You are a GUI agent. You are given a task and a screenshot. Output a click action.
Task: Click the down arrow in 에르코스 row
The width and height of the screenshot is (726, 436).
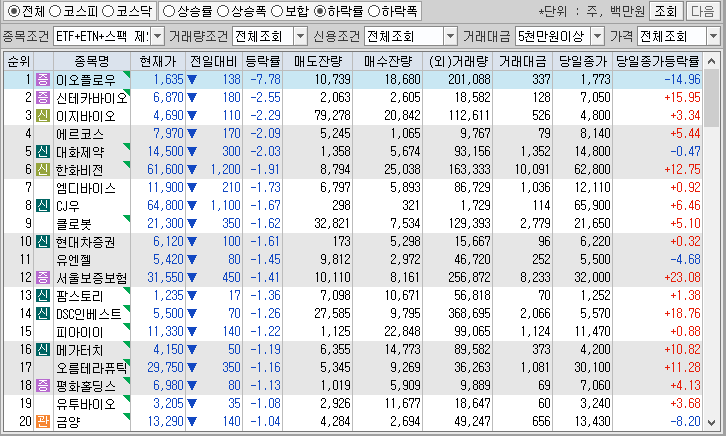tap(192, 134)
